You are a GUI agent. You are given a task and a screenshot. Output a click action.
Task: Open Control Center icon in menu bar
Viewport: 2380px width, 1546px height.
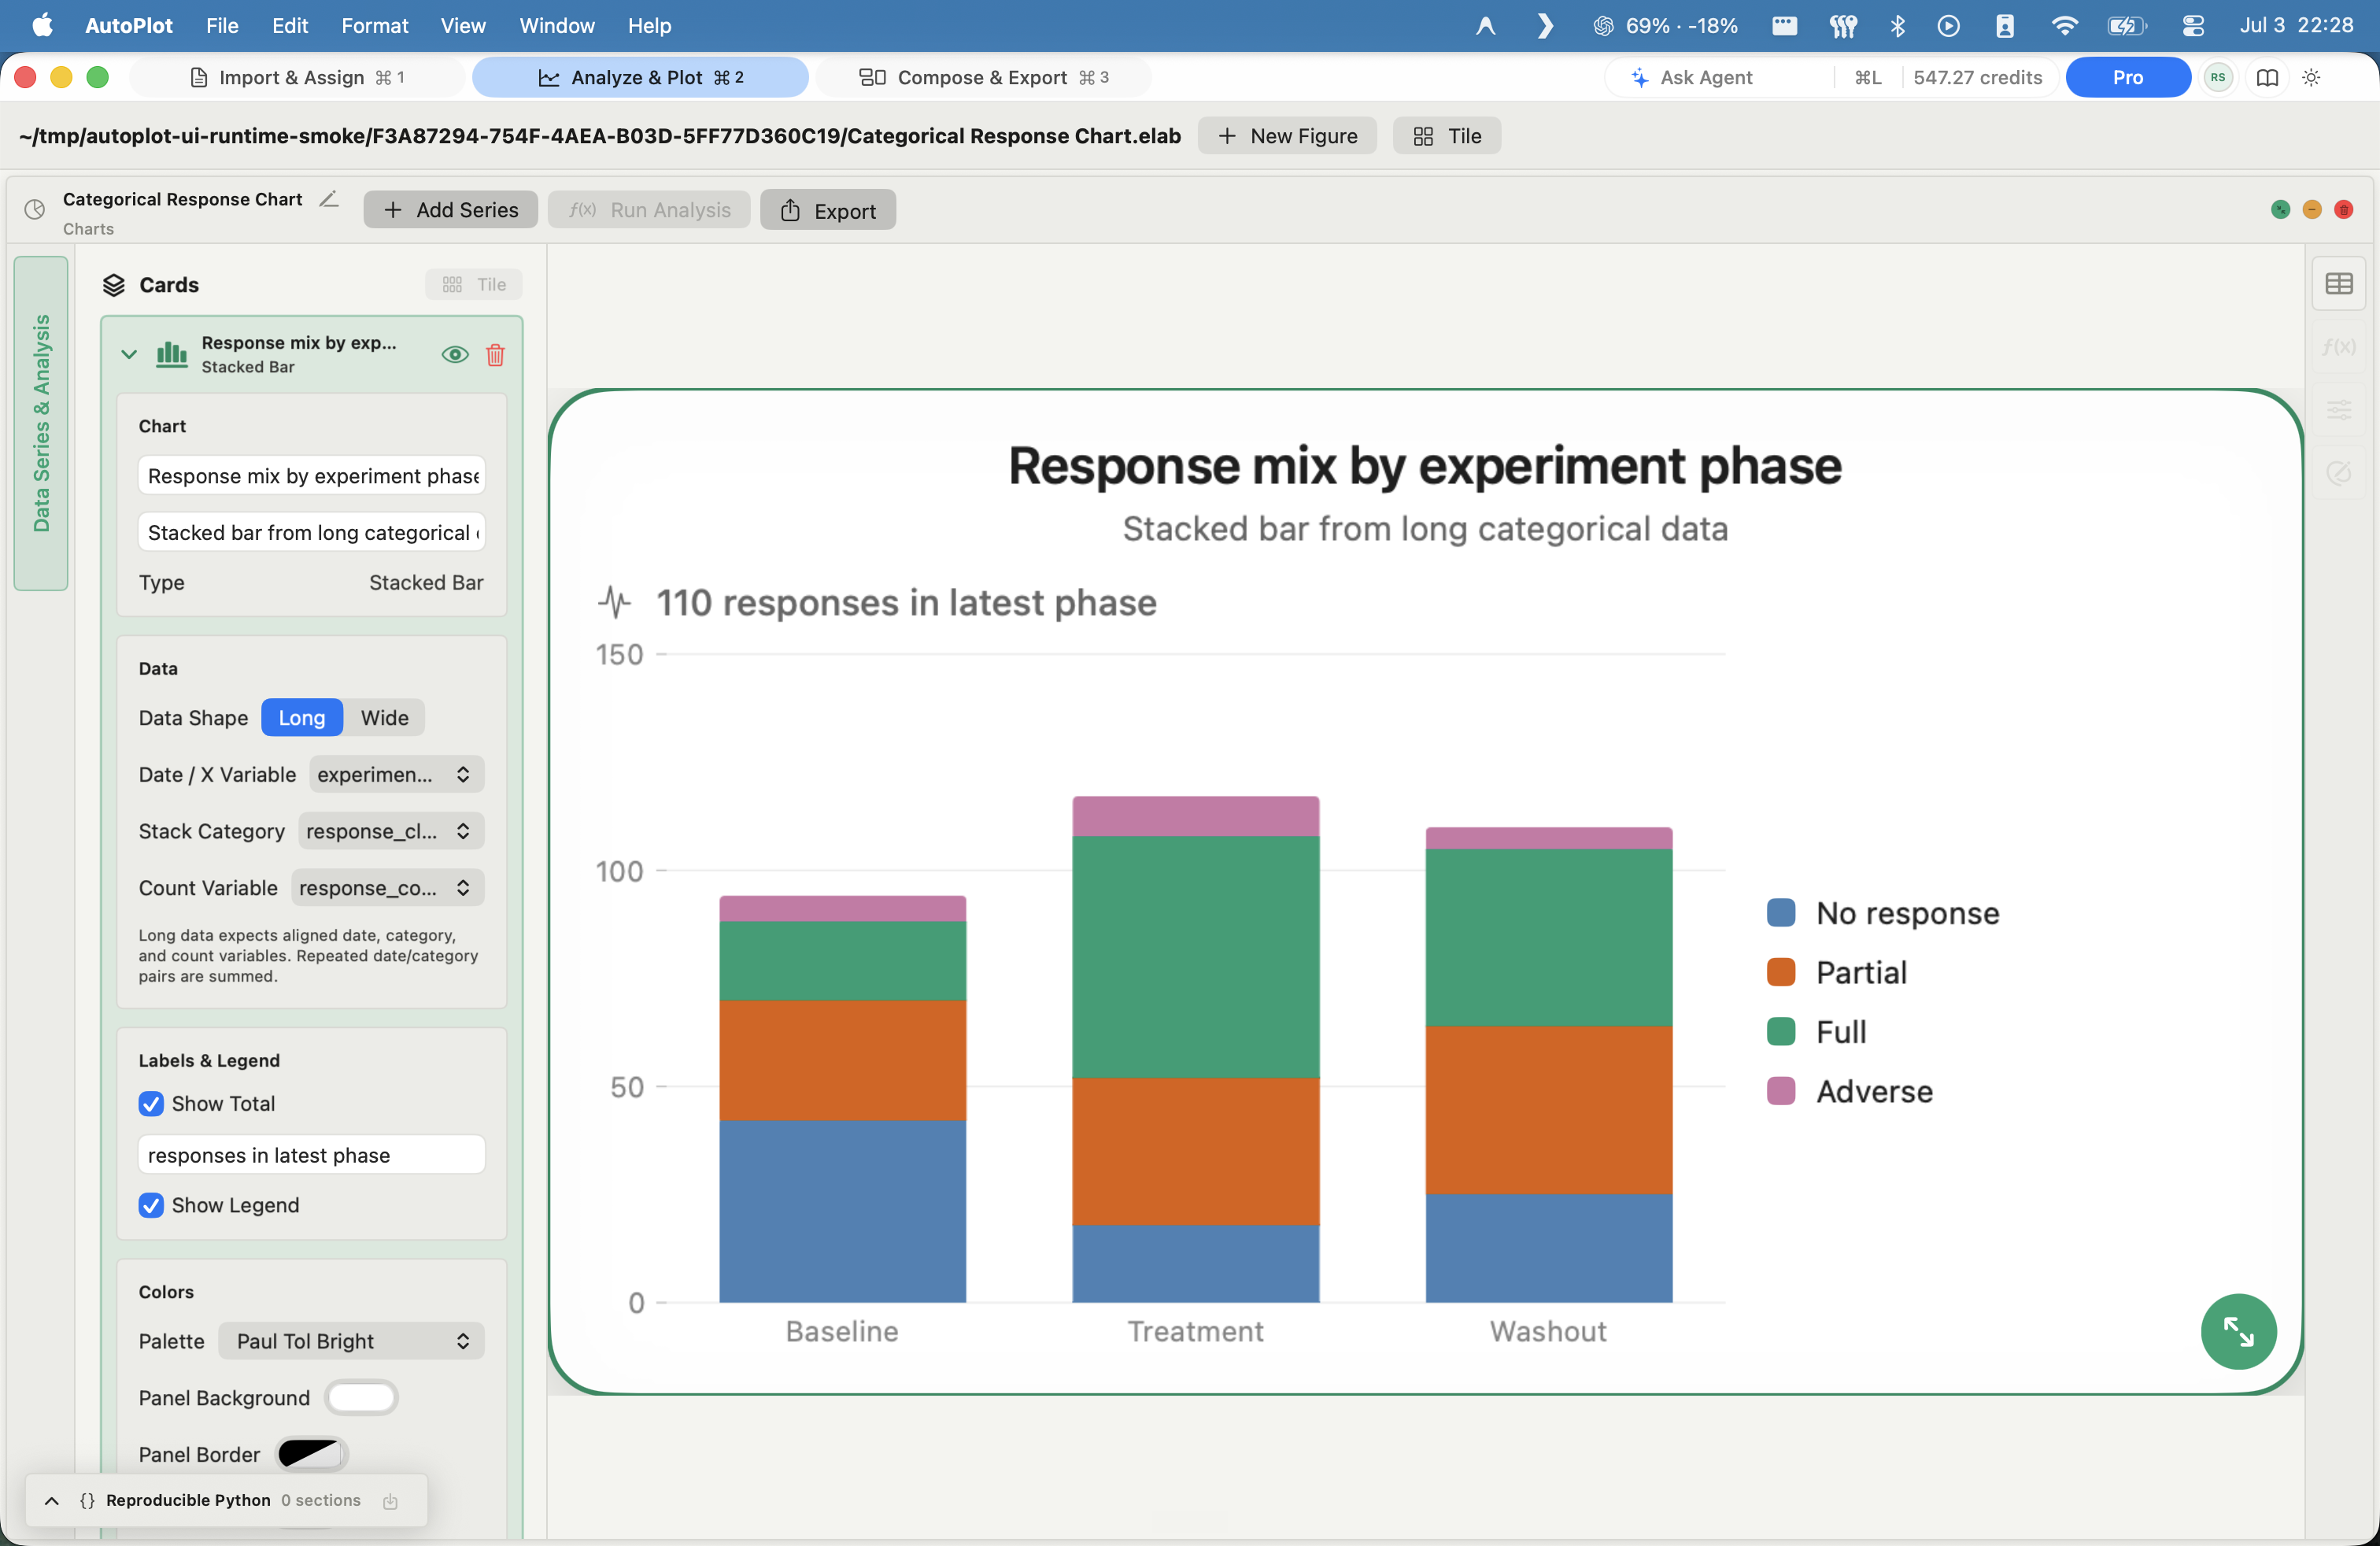pos(2193,25)
